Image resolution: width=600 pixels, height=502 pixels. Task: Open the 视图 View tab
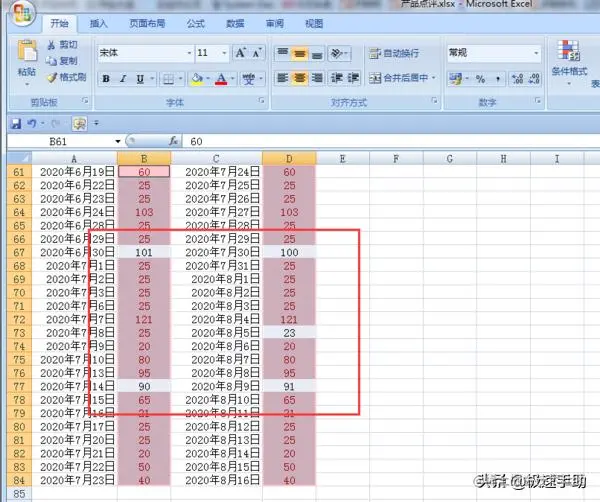314,23
